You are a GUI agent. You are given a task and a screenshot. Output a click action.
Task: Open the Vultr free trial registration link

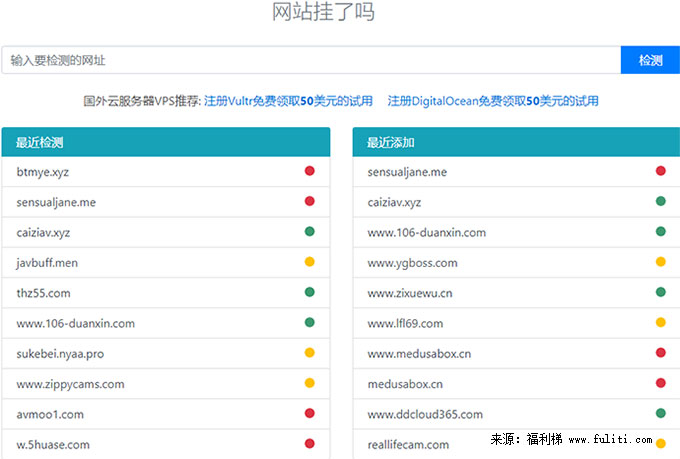288,101
